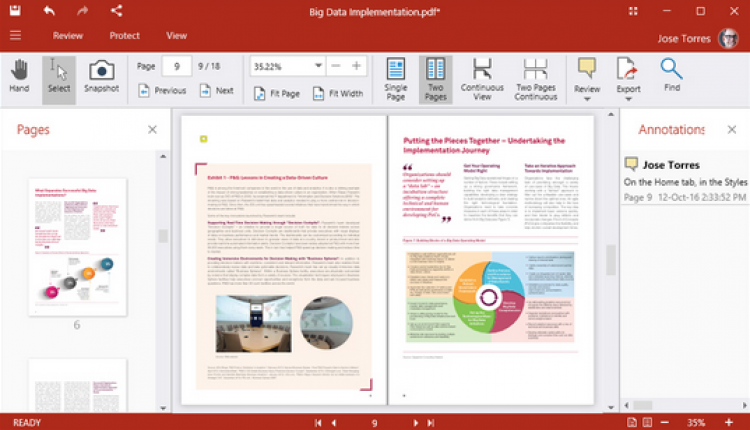This screenshot has width=750, height=430.
Task: Click the Fit Width button
Action: click(338, 93)
